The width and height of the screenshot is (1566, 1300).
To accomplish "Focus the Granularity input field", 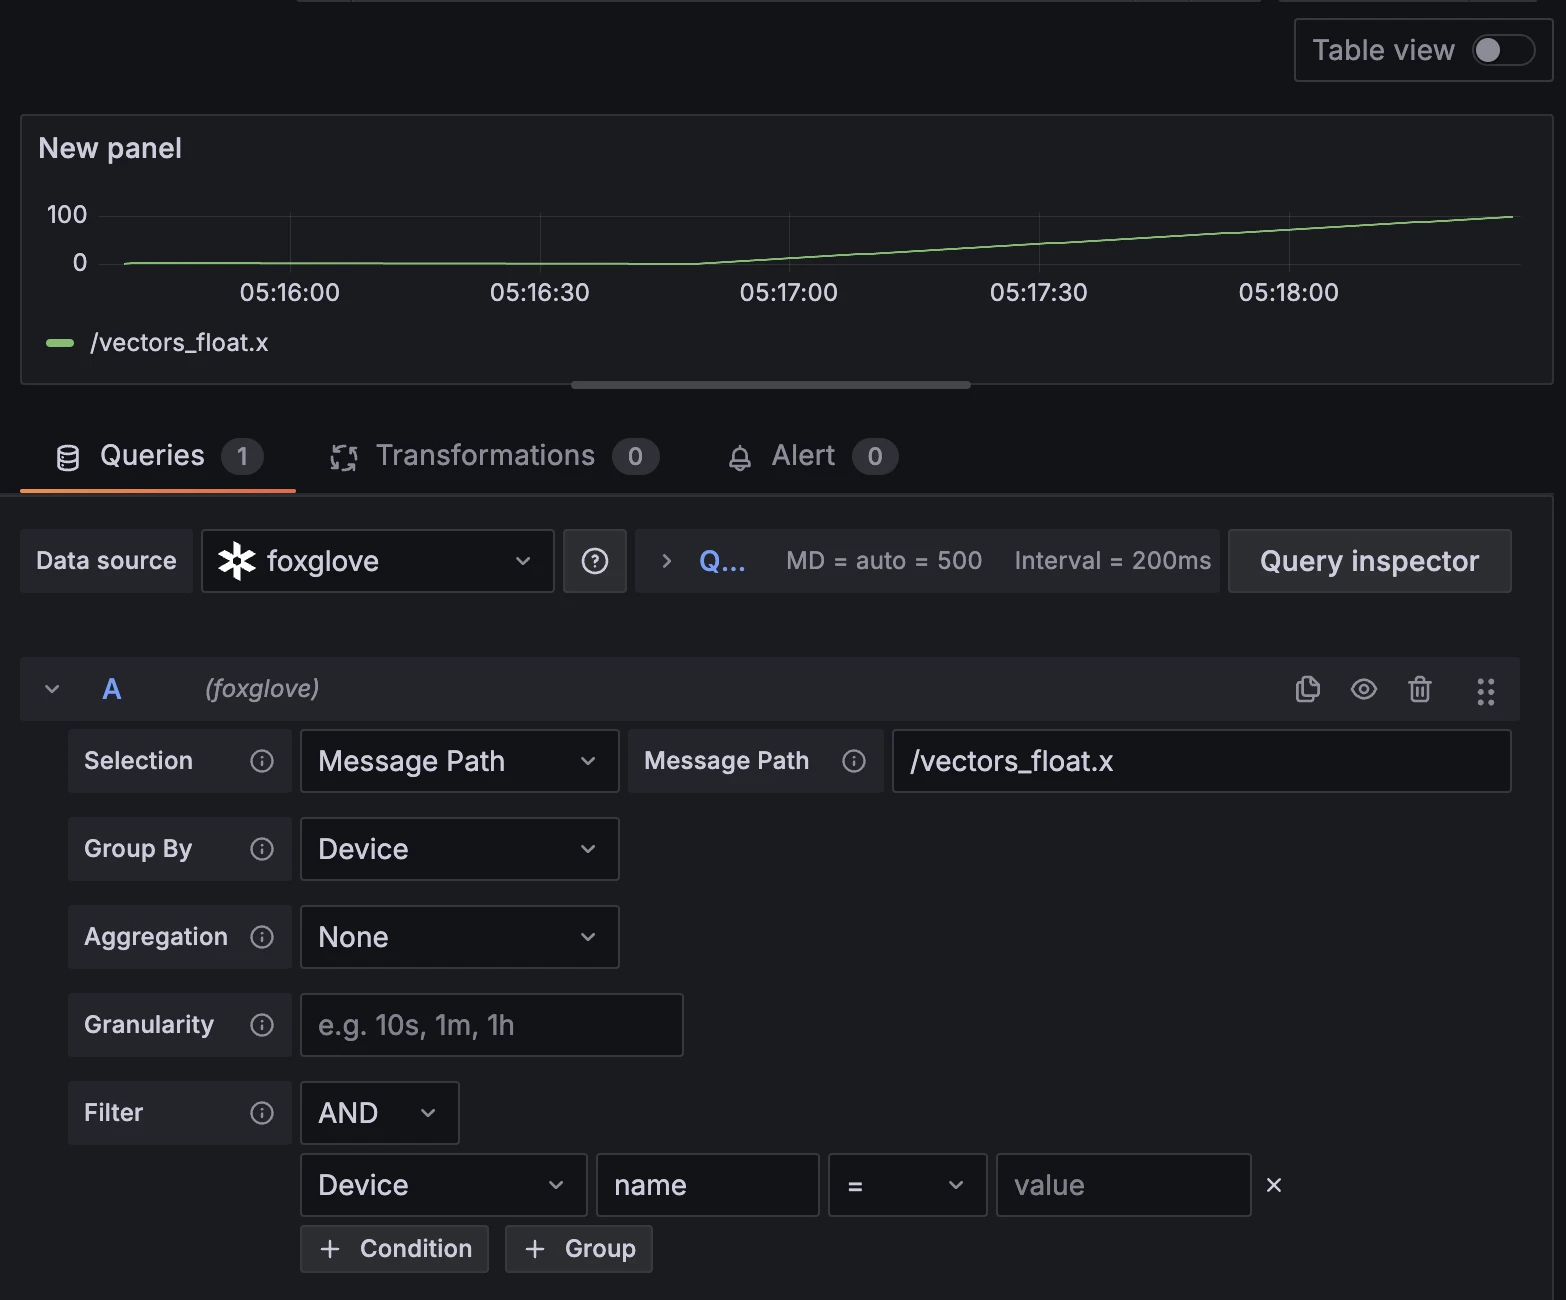I will coord(492,1025).
